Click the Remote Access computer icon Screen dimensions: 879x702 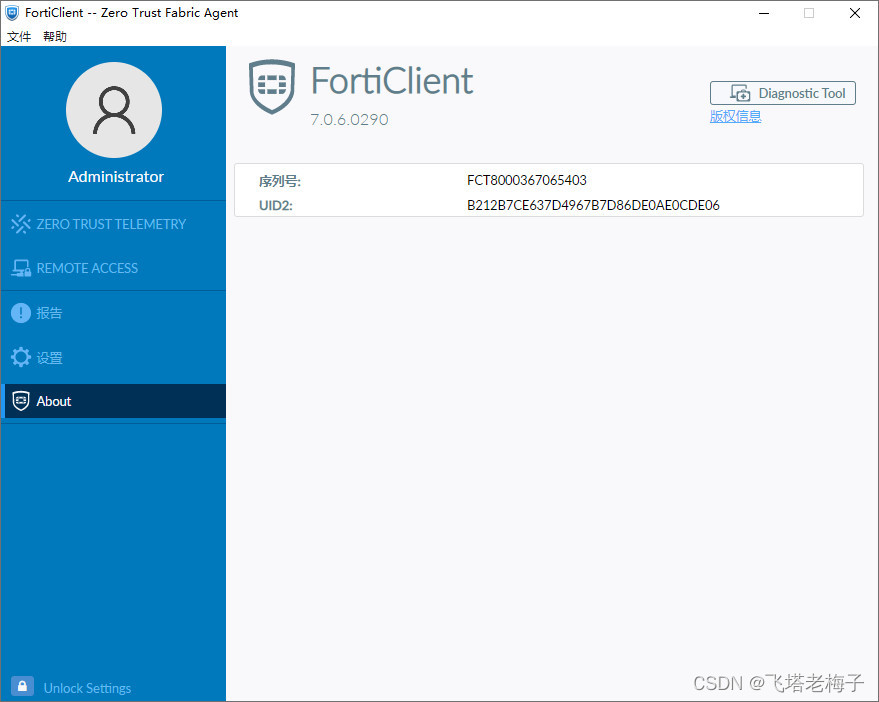tap(21, 268)
